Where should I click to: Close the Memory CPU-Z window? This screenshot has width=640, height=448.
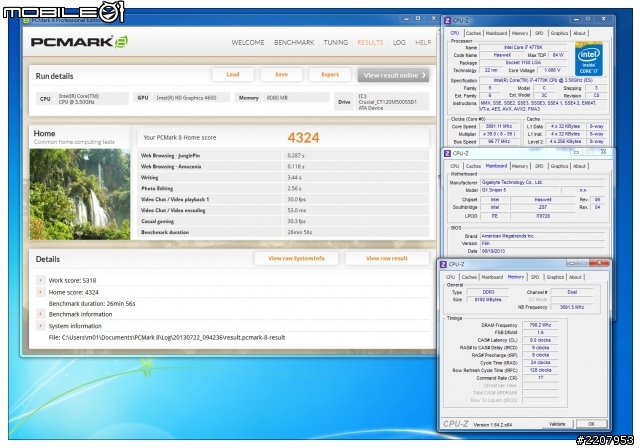[x=599, y=263]
